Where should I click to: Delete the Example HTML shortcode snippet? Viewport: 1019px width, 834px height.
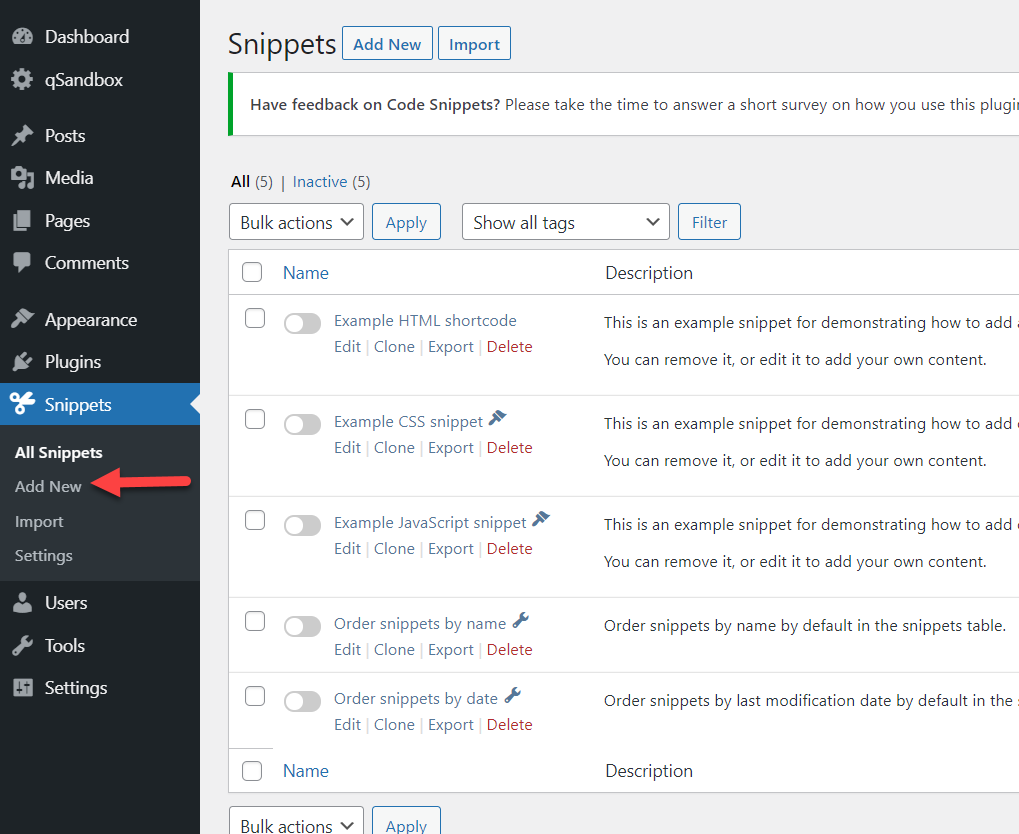[510, 346]
